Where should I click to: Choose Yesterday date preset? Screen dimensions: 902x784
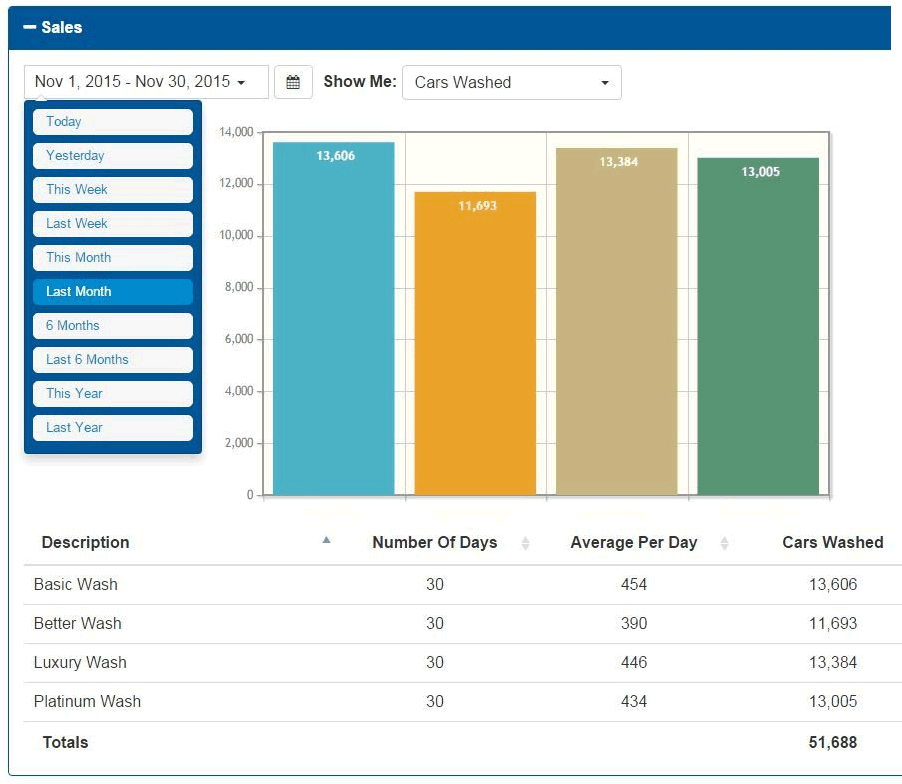click(x=112, y=156)
